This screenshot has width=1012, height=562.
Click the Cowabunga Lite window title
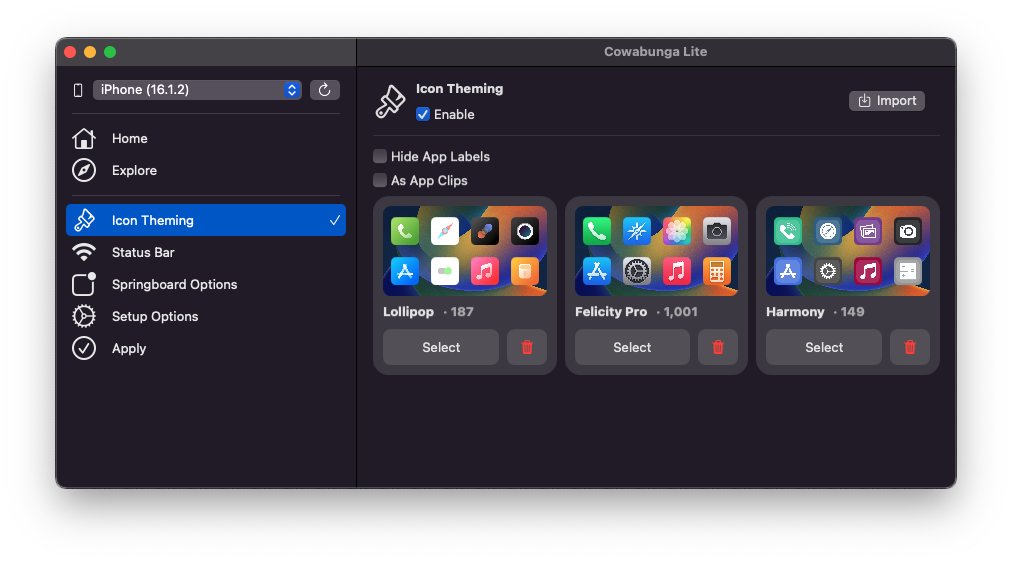click(656, 52)
